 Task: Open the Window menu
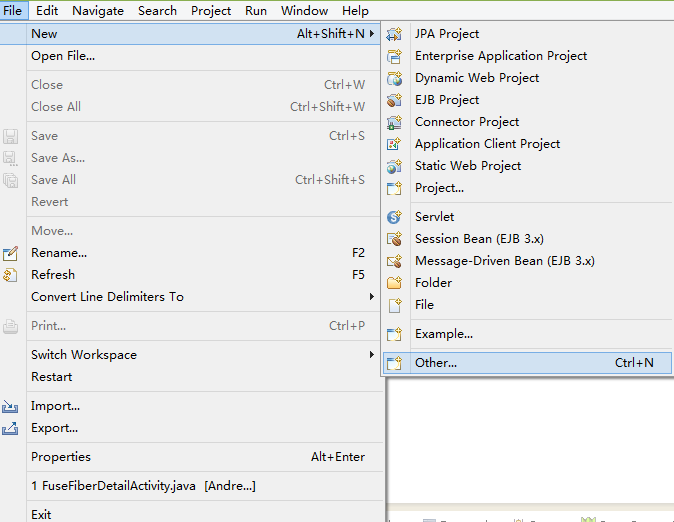click(304, 10)
